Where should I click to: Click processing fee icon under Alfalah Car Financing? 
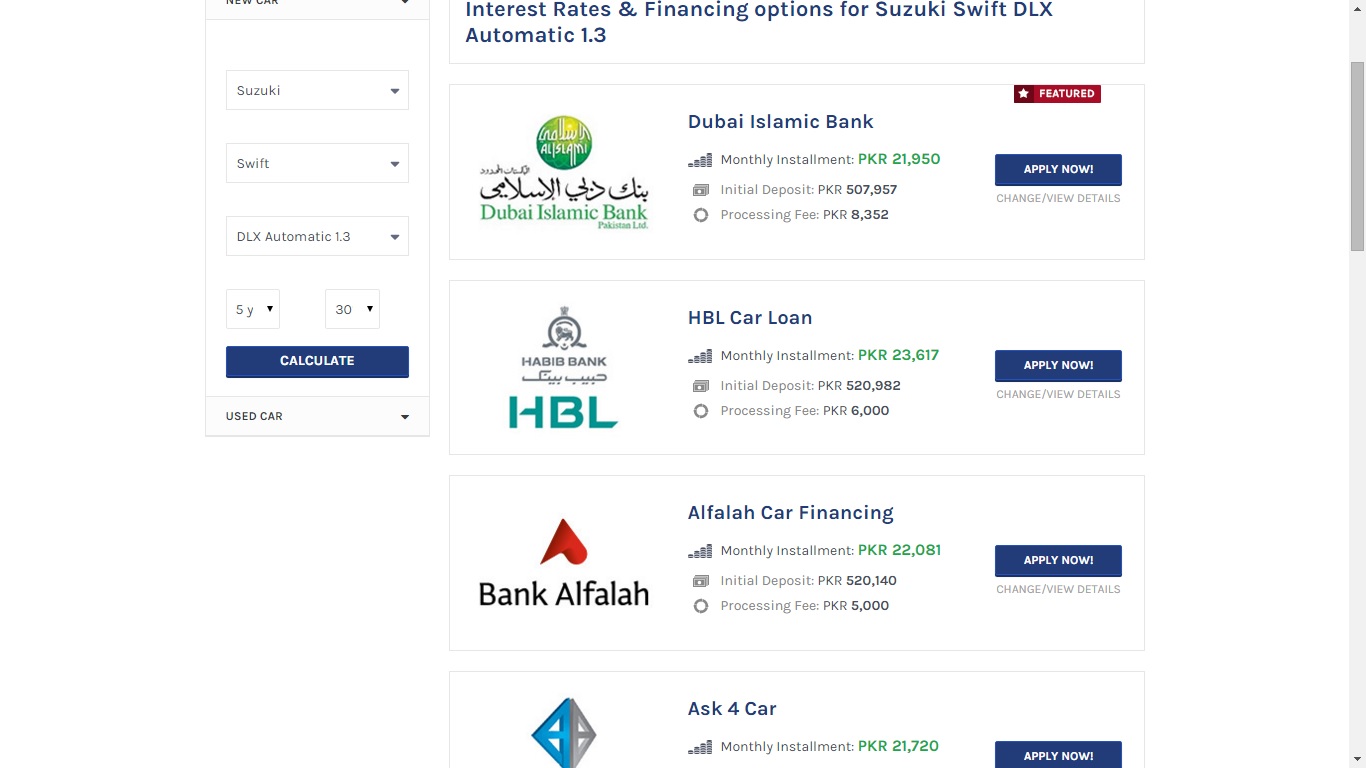[x=701, y=606]
